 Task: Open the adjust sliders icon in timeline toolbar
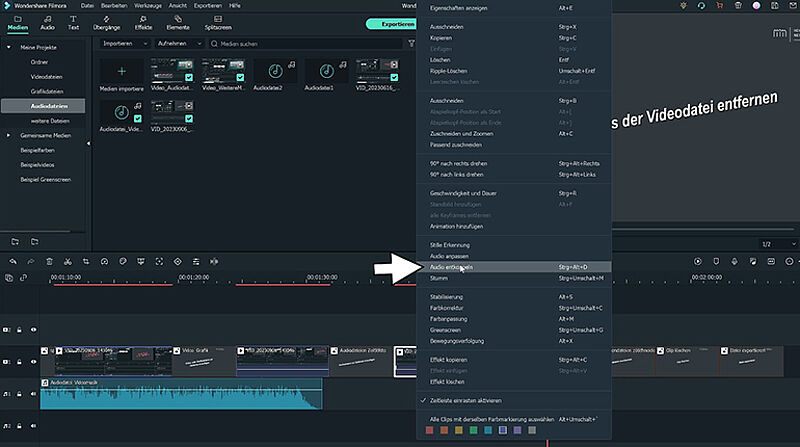(196, 261)
